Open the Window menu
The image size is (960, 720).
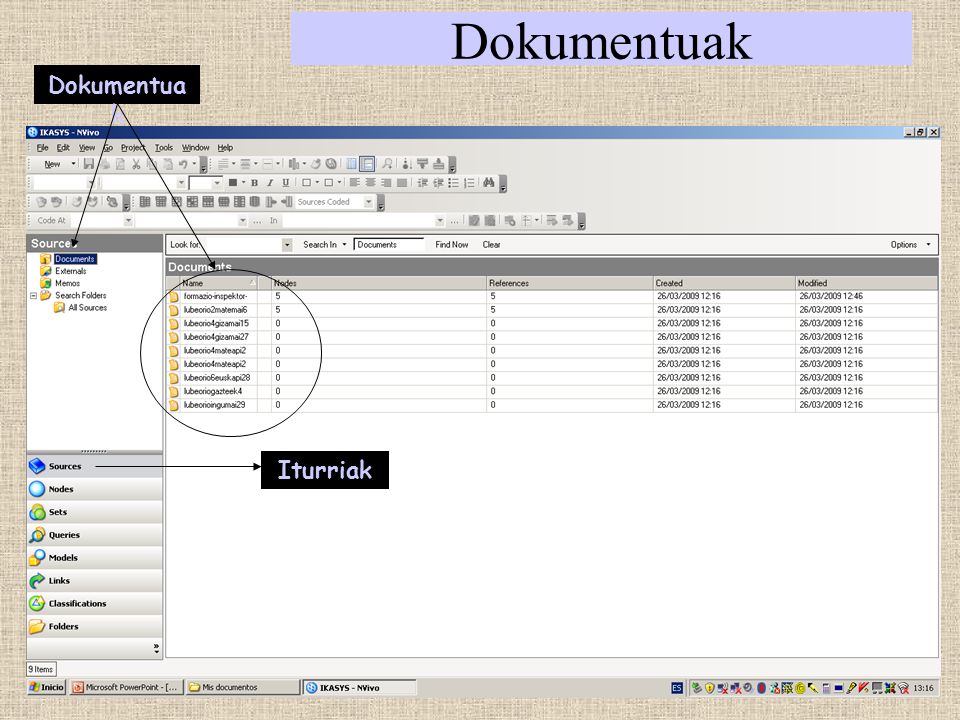[195, 148]
